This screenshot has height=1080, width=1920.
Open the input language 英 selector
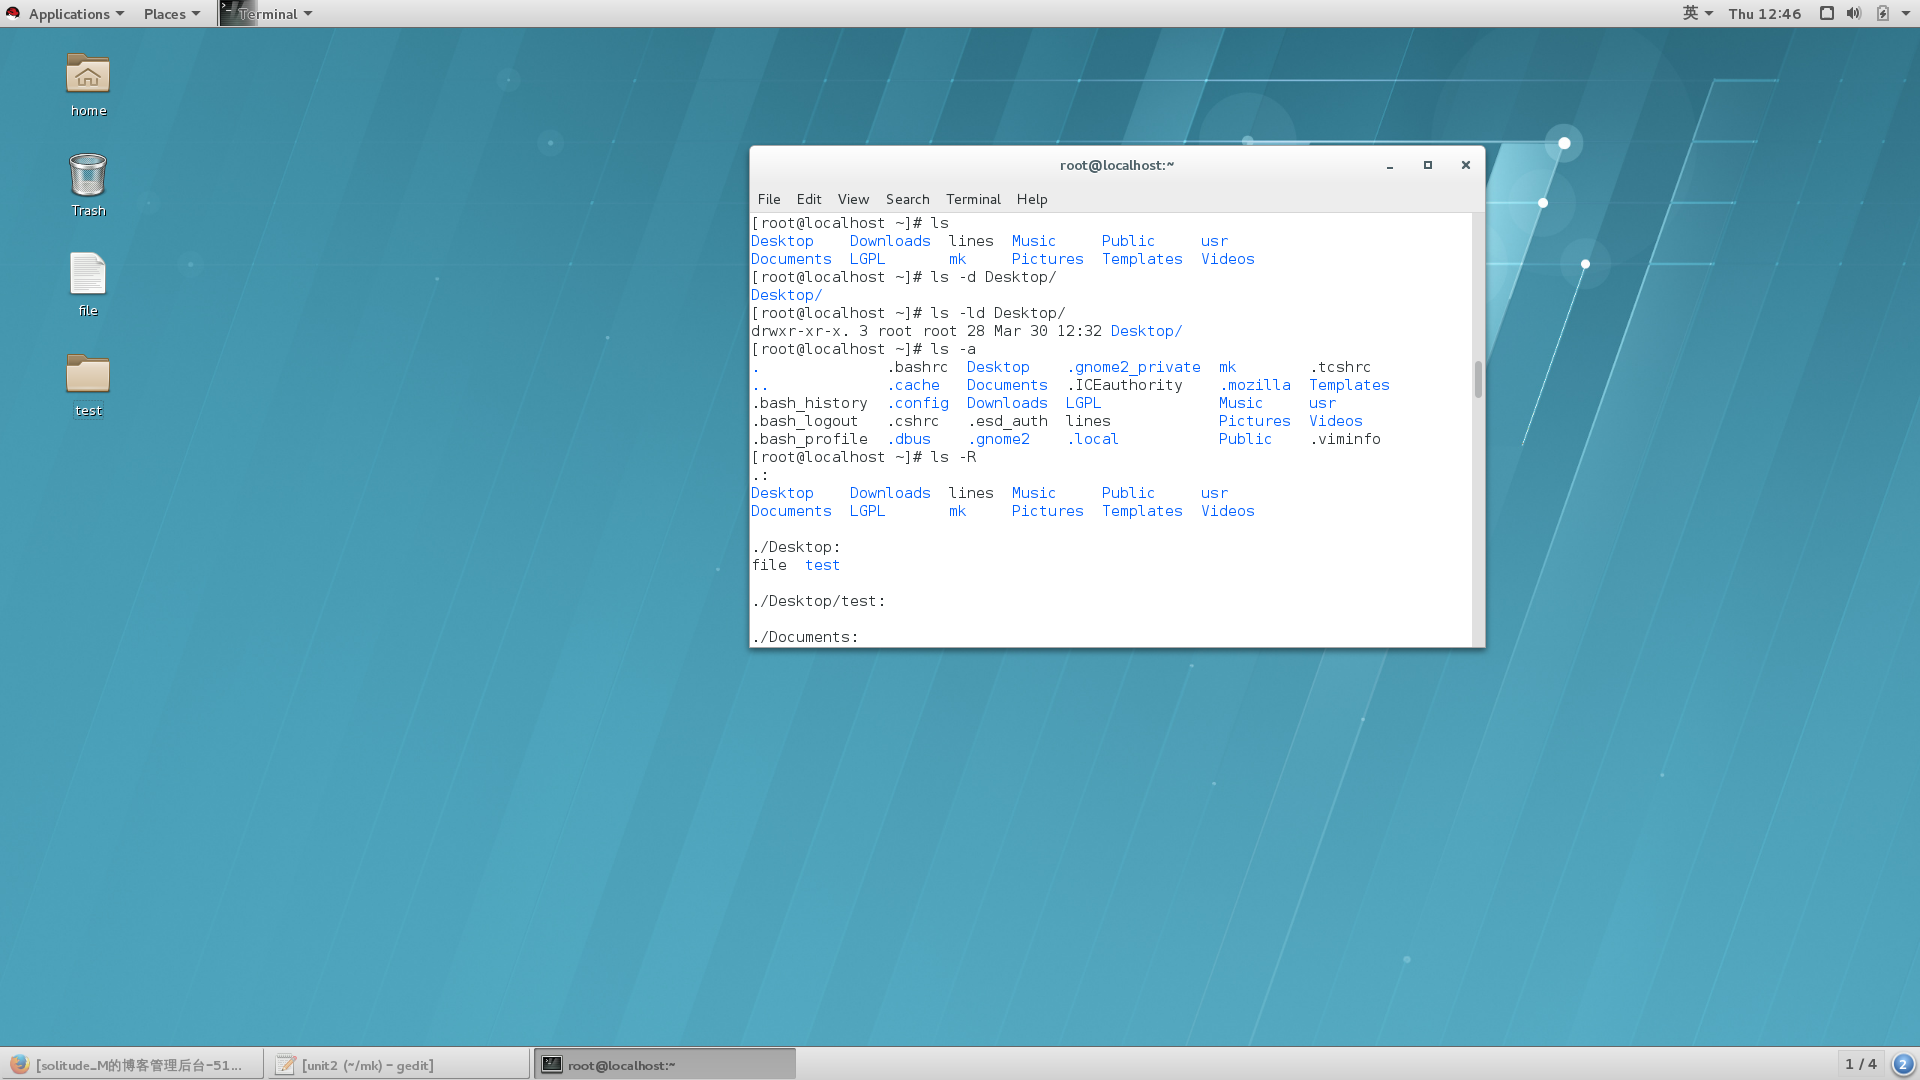[x=1698, y=13]
